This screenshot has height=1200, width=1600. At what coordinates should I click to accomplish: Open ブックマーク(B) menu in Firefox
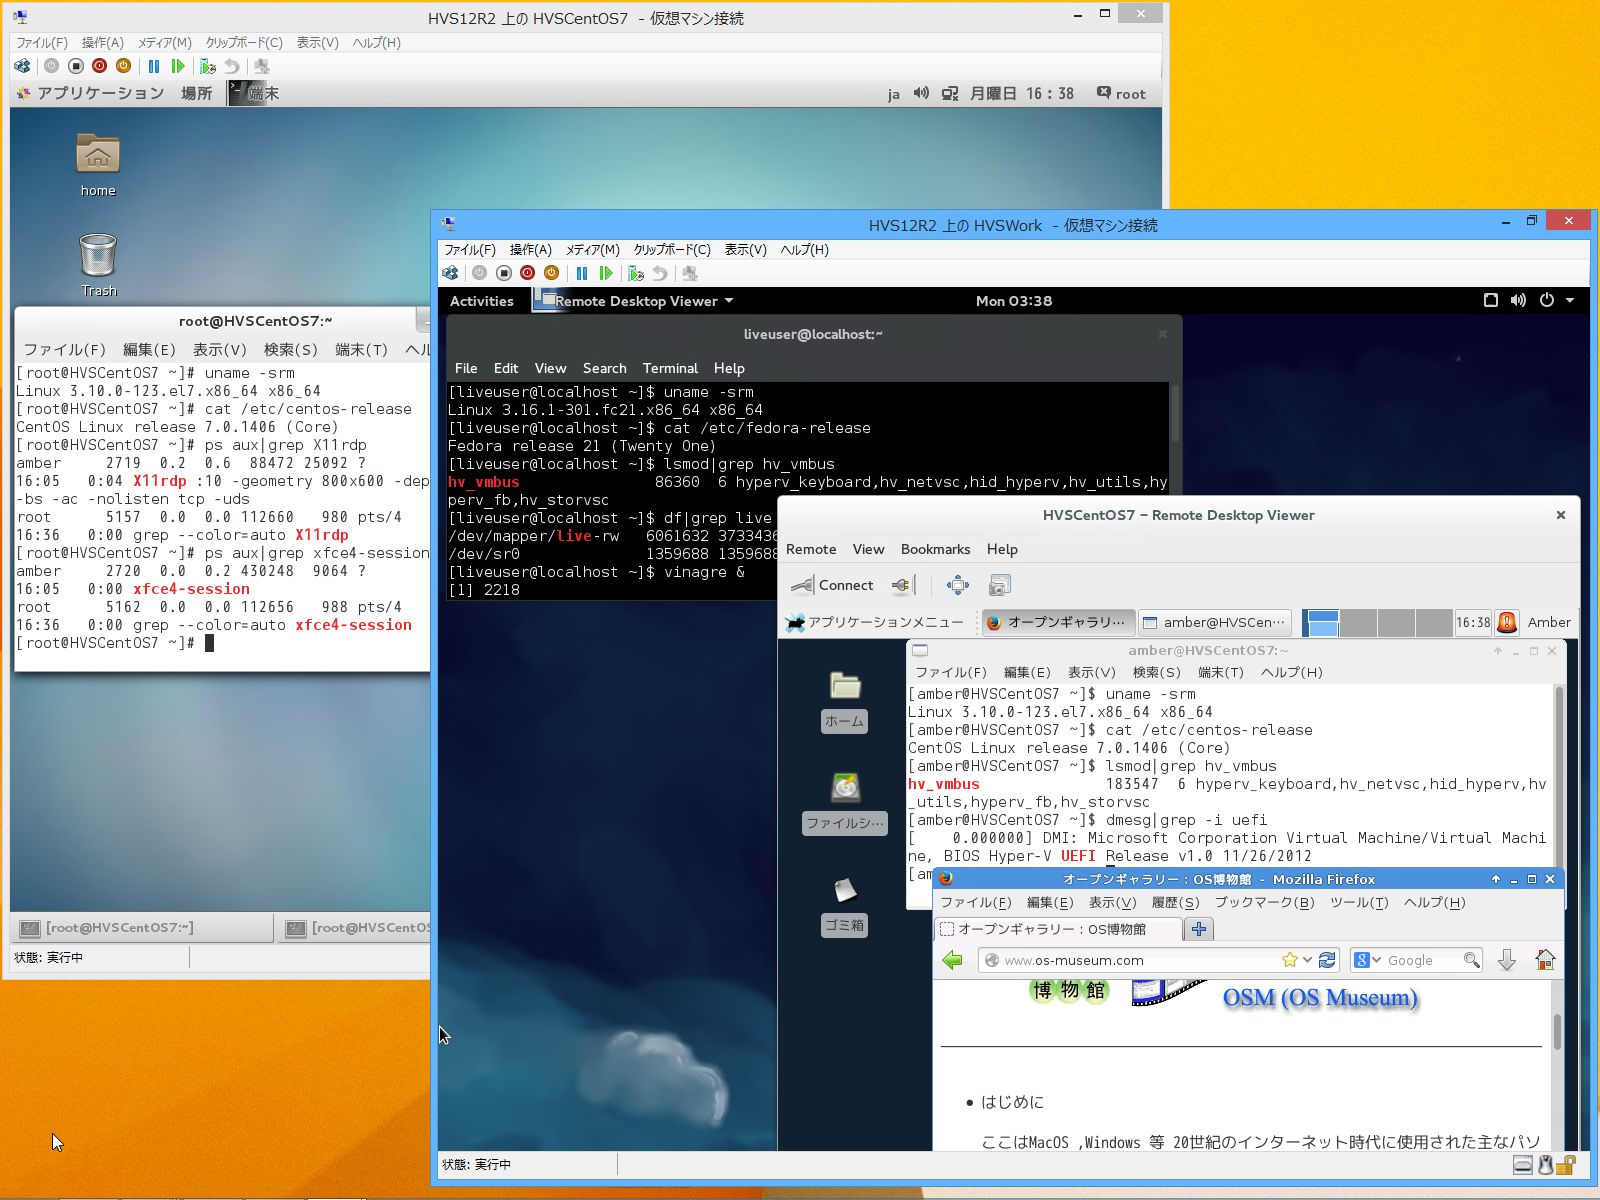coord(1264,902)
